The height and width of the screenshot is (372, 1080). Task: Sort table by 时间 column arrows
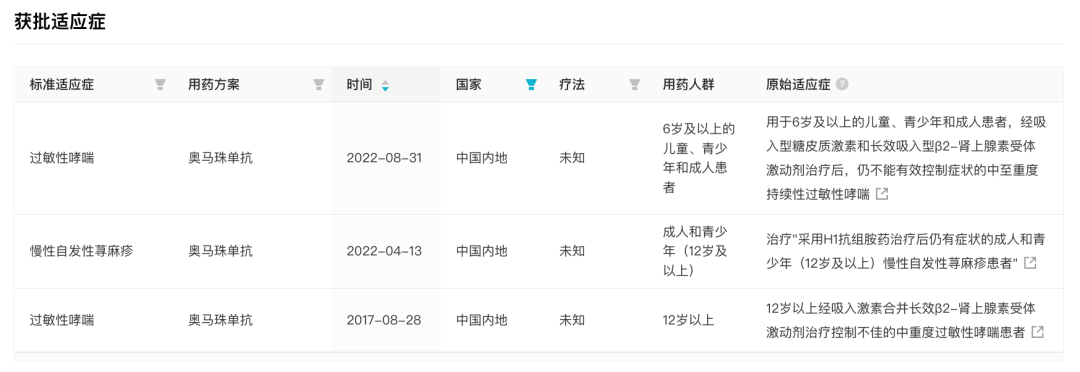pos(385,85)
